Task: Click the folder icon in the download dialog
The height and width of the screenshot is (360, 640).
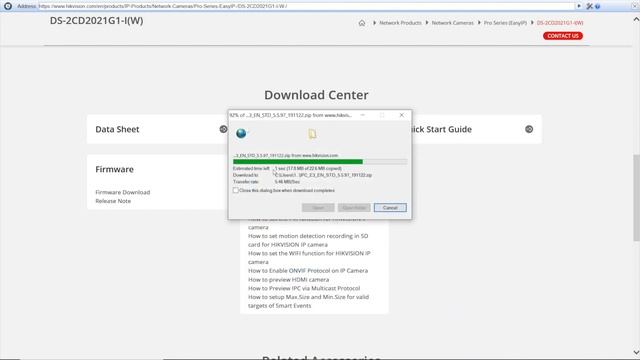Action: point(312,134)
